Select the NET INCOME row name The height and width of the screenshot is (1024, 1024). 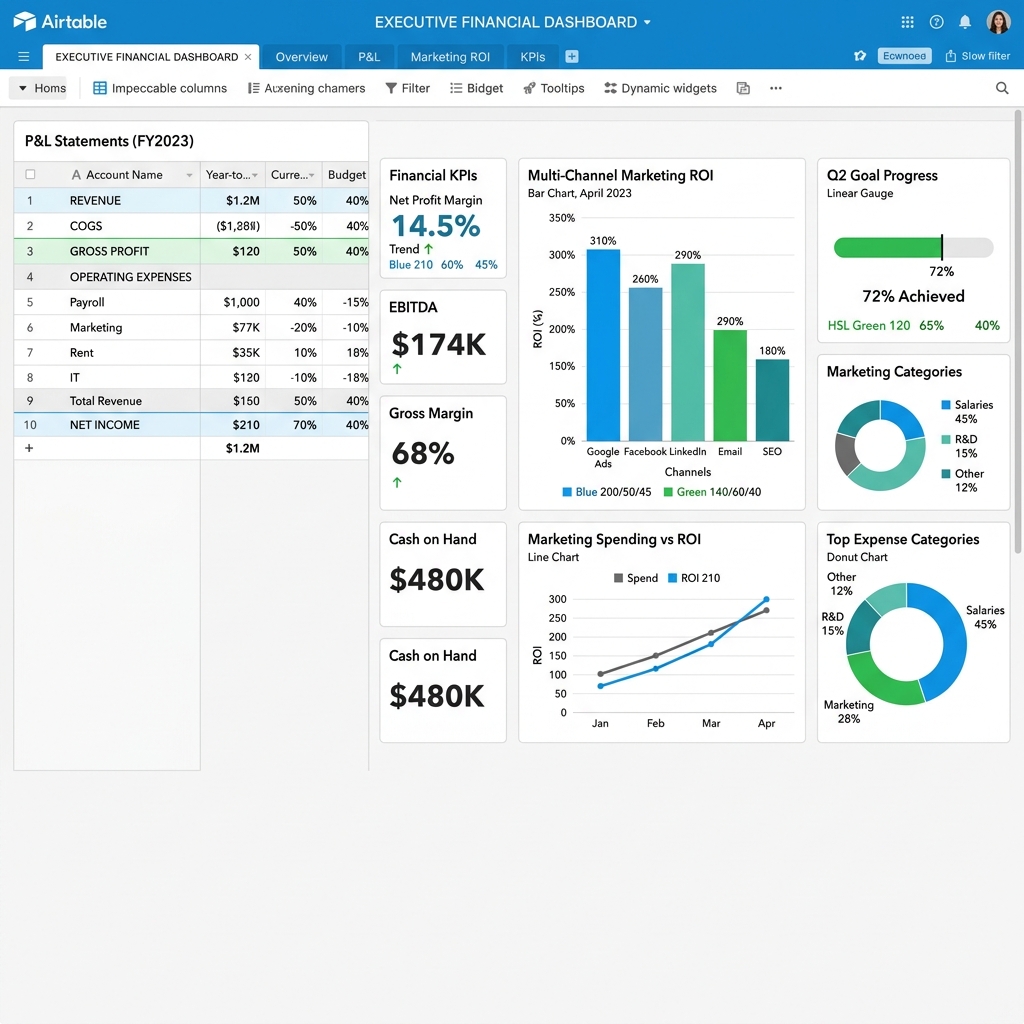click(x=104, y=424)
